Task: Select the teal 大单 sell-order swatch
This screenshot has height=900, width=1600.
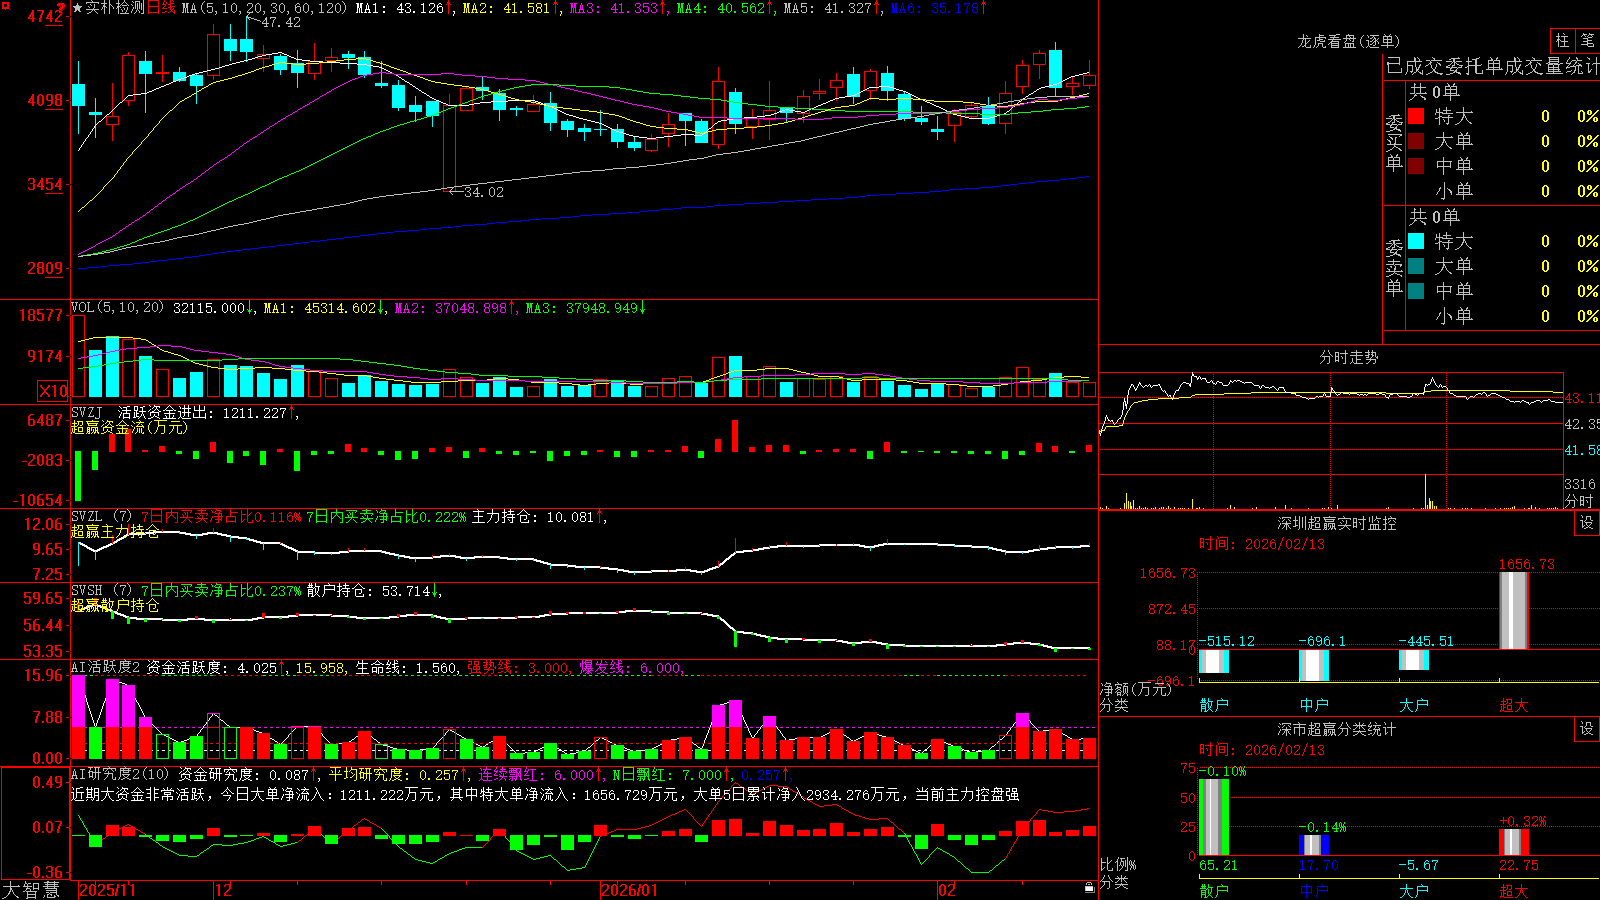Action: click(1416, 266)
